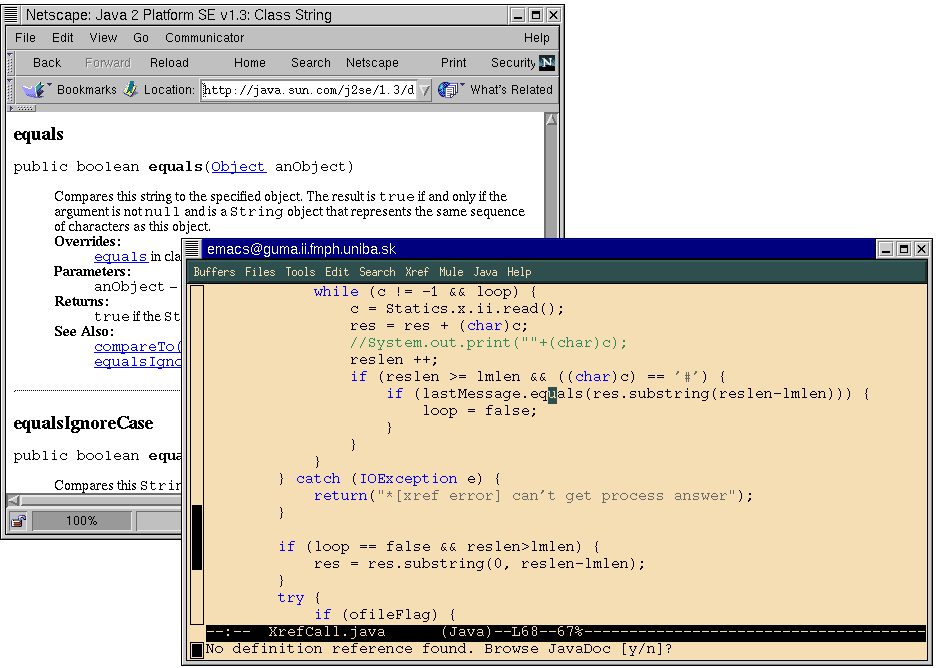Open the What's Related dropdown label
The height and width of the screenshot is (668, 937).
[511, 90]
